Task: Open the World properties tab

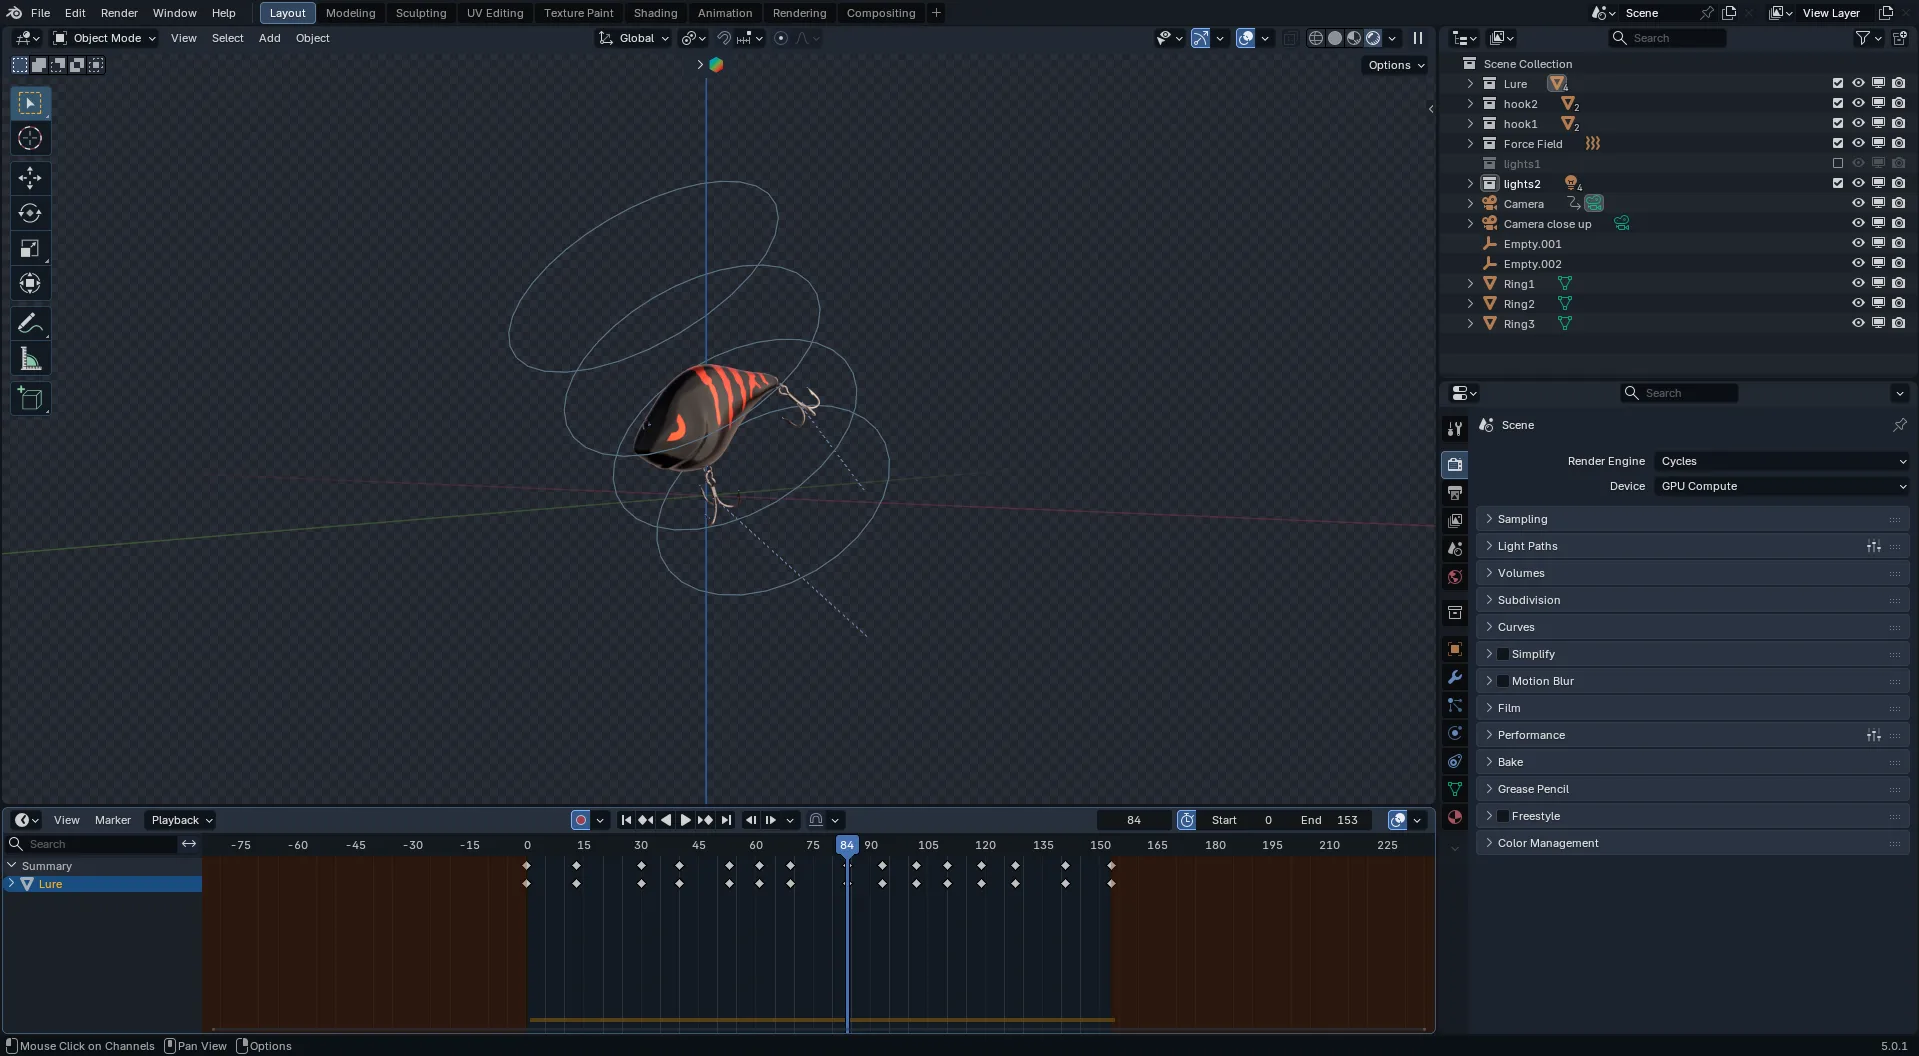Action: click(x=1455, y=577)
